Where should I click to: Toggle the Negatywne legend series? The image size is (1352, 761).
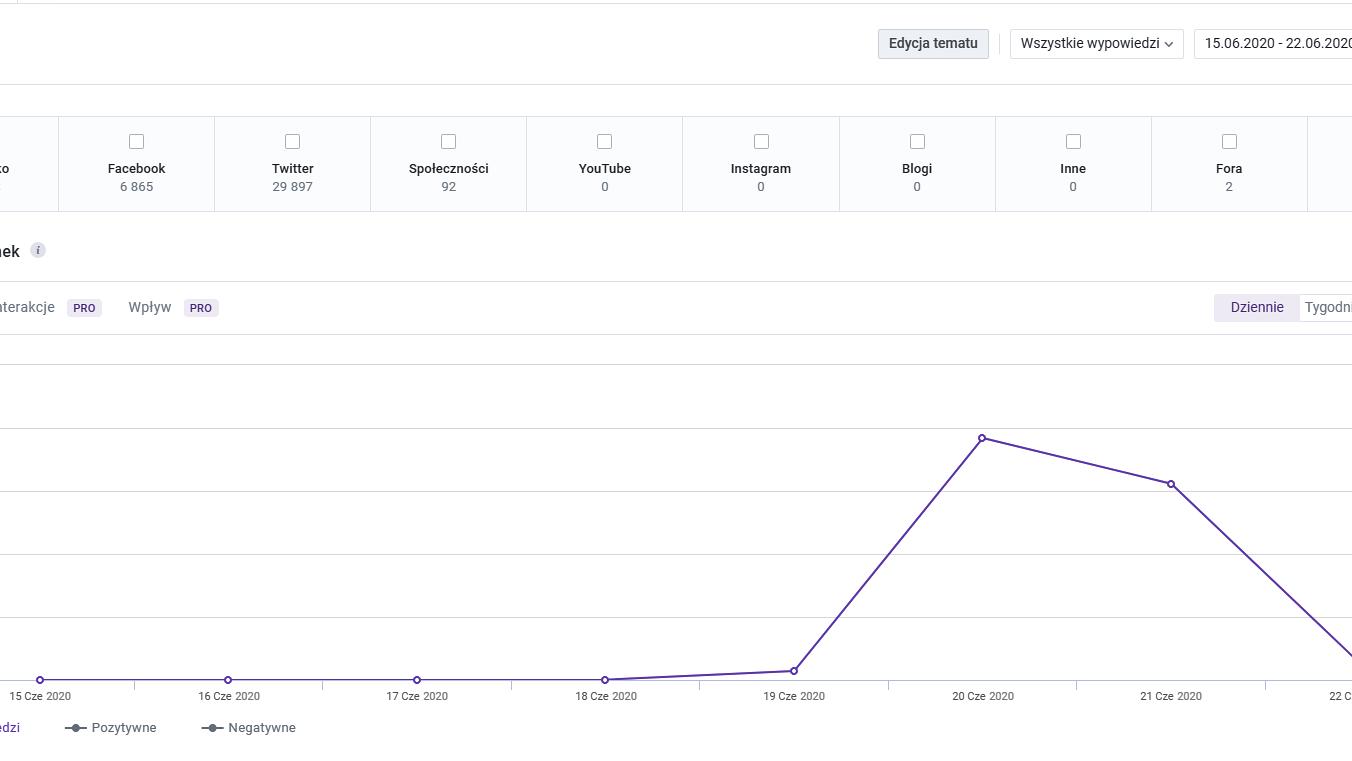249,728
